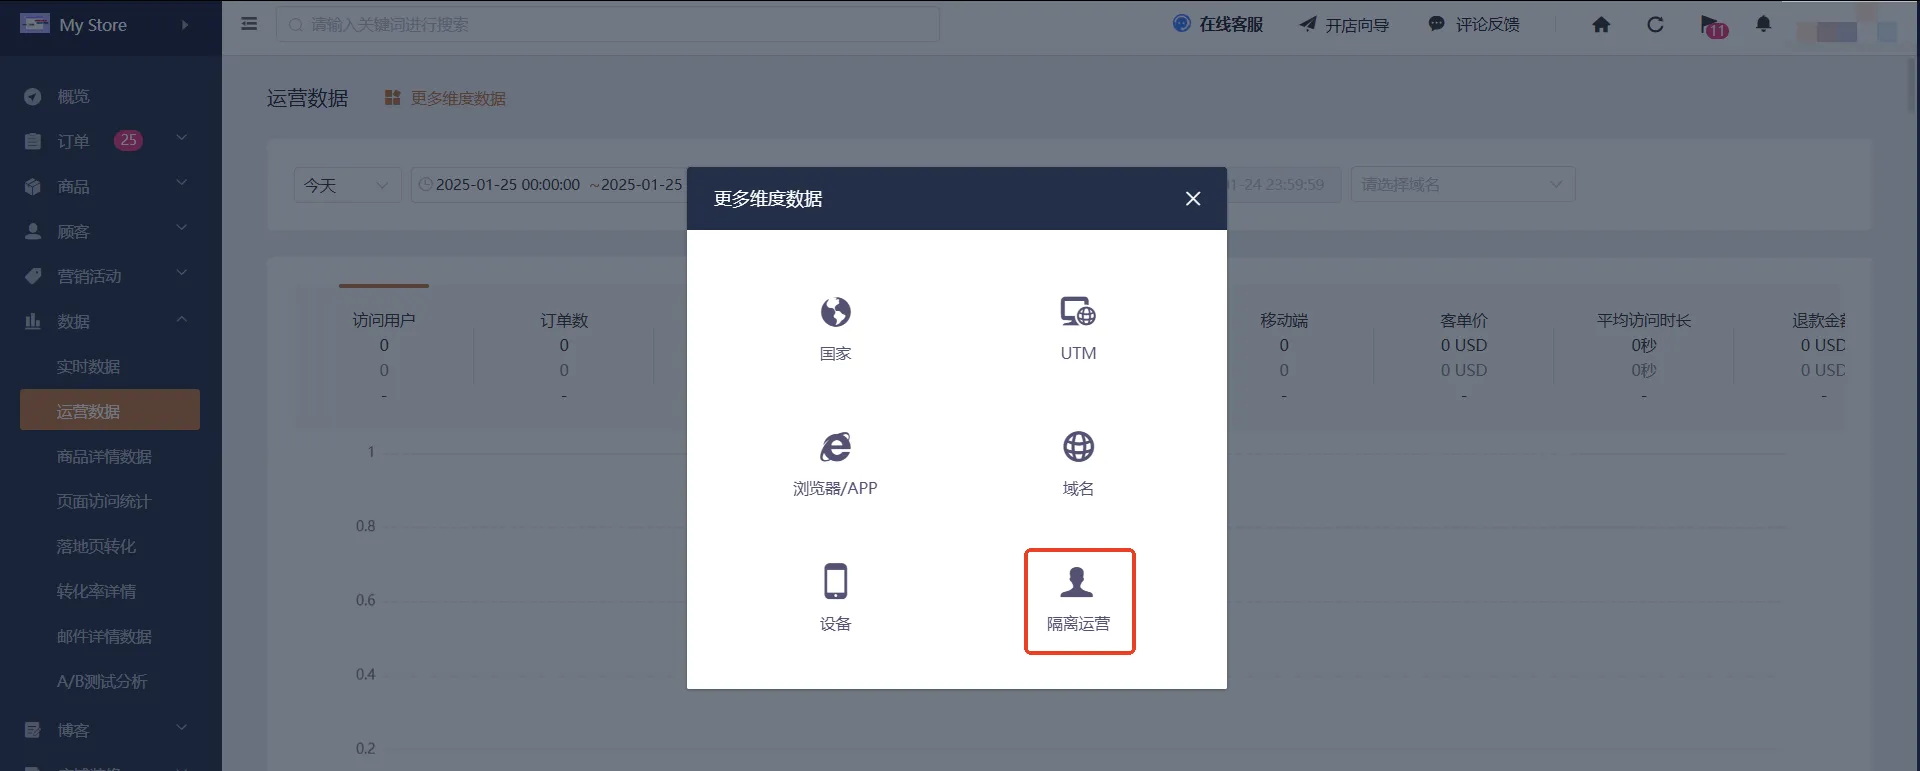The image size is (1920, 771).
Task: Select the 浏览器/APP browser icon
Action: click(835, 447)
